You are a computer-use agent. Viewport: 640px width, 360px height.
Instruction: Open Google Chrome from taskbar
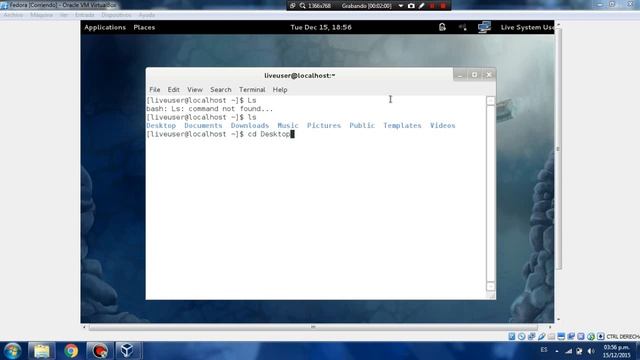click(71, 351)
